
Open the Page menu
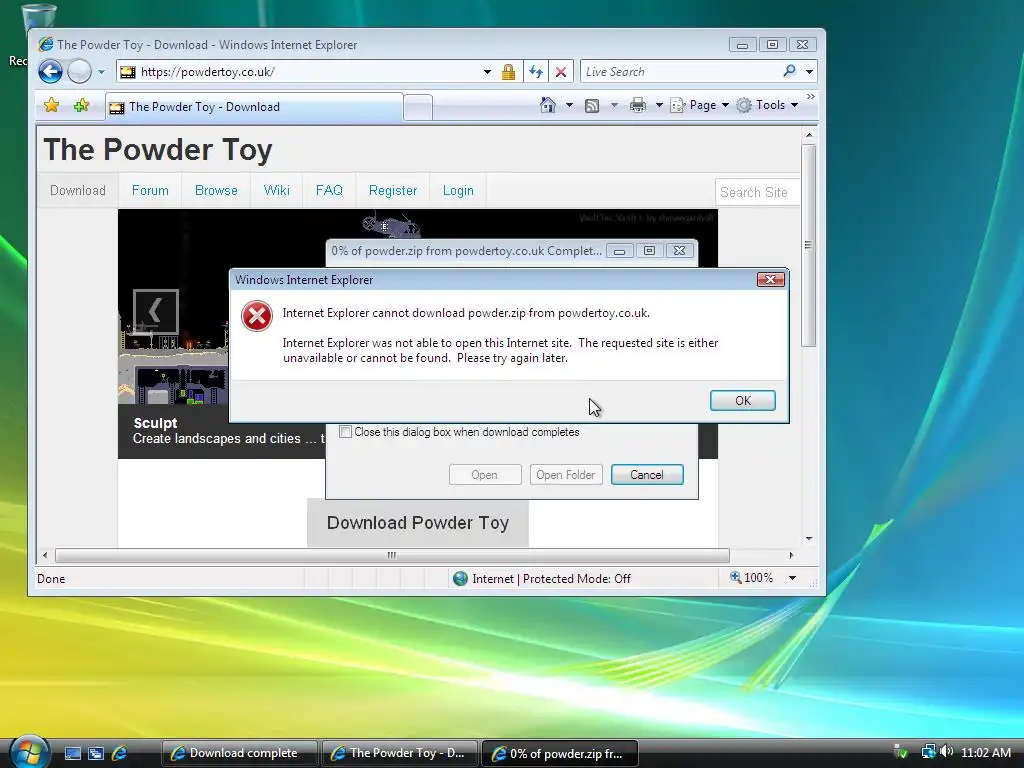(x=699, y=105)
